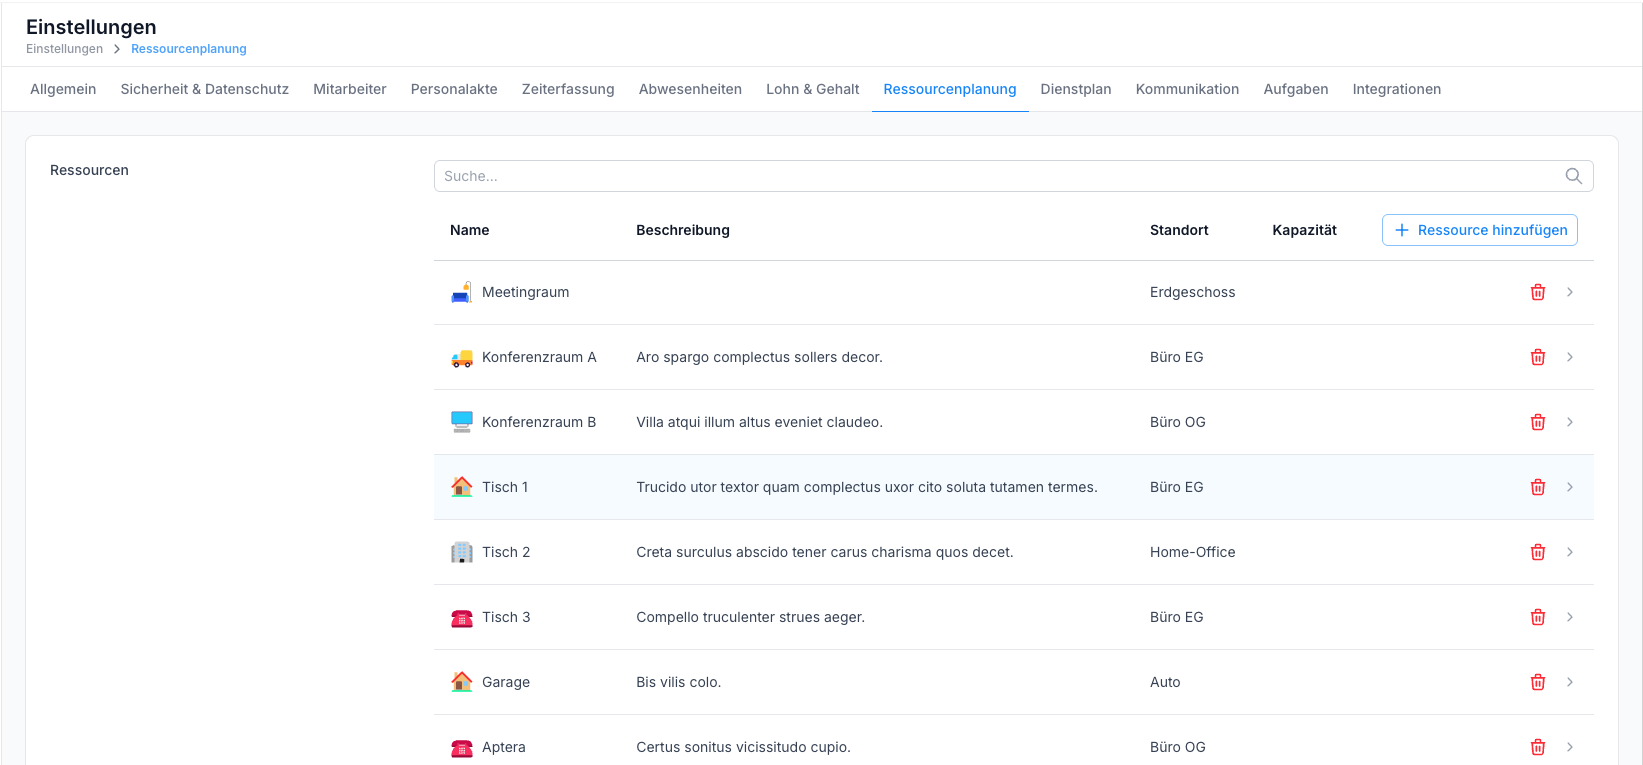Delete the Aptera resource
1643x765 pixels.
tap(1538, 747)
